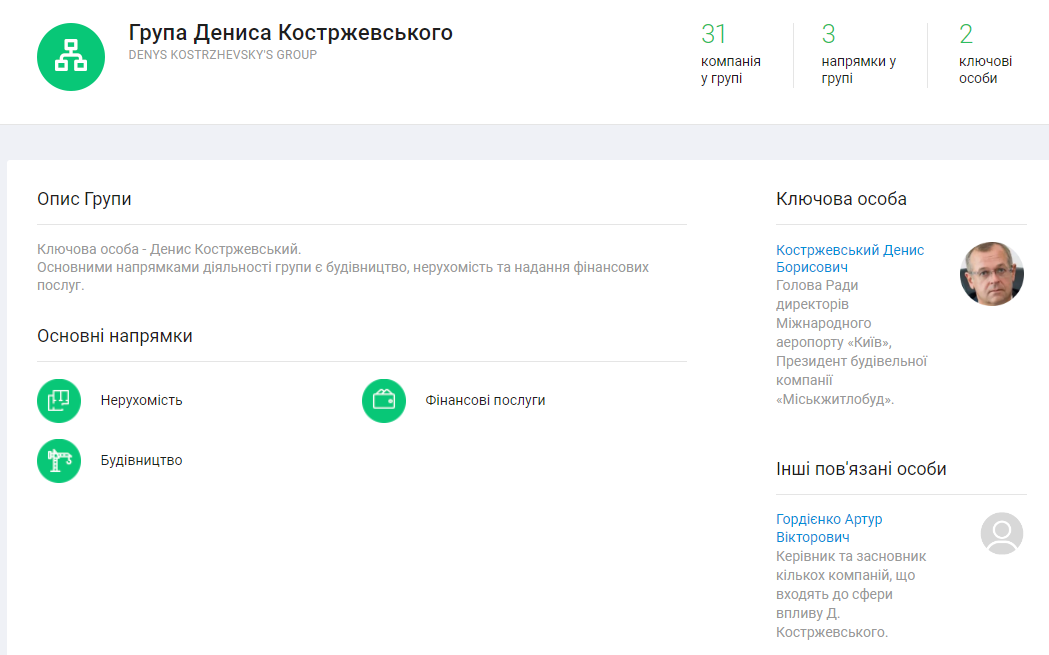This screenshot has height=655, width=1049.
Task: Click the DENYS KOSTRZHEVSKY'S GROUP subtitle
Action: (x=222, y=56)
